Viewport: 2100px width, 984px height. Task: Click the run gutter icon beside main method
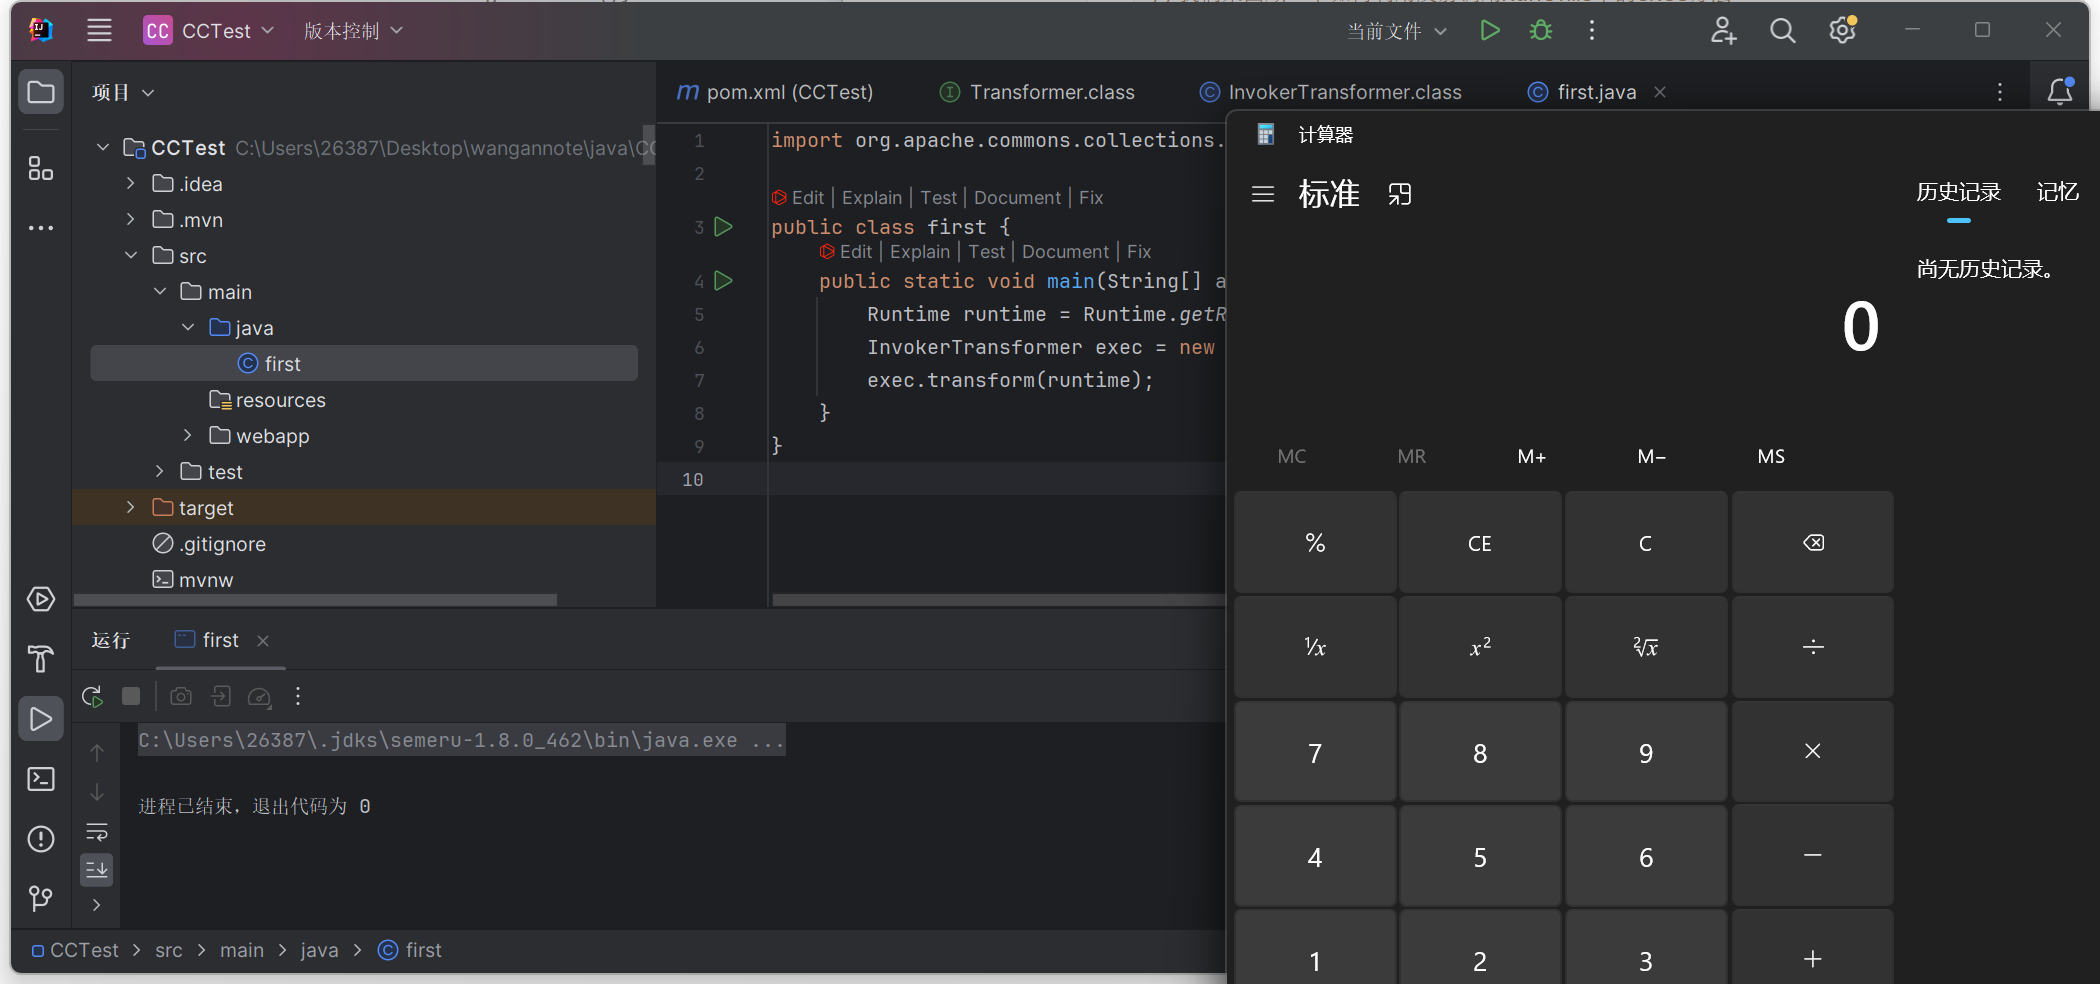(x=724, y=281)
